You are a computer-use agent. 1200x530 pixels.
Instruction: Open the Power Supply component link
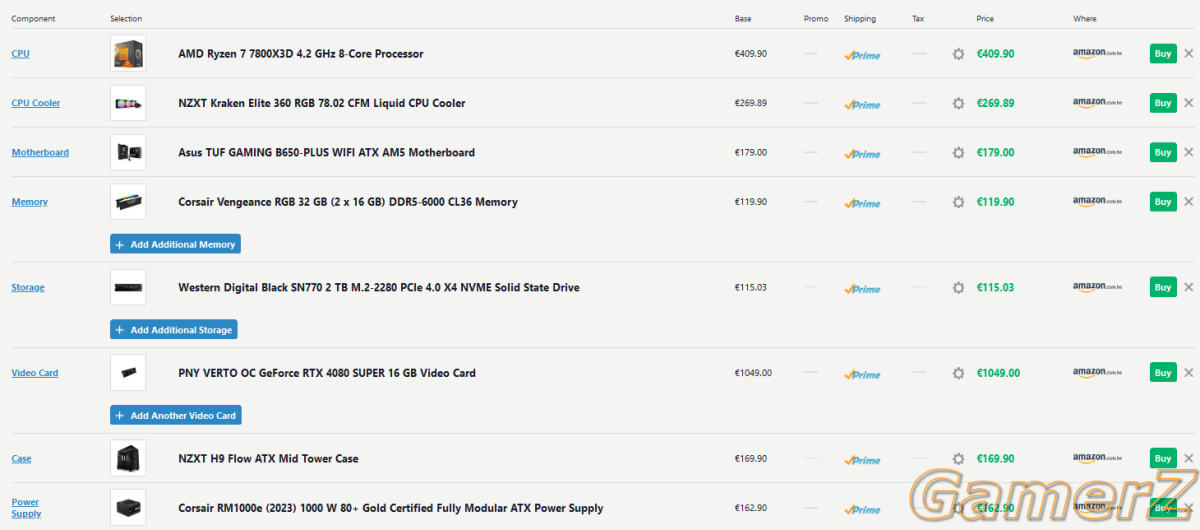26,508
